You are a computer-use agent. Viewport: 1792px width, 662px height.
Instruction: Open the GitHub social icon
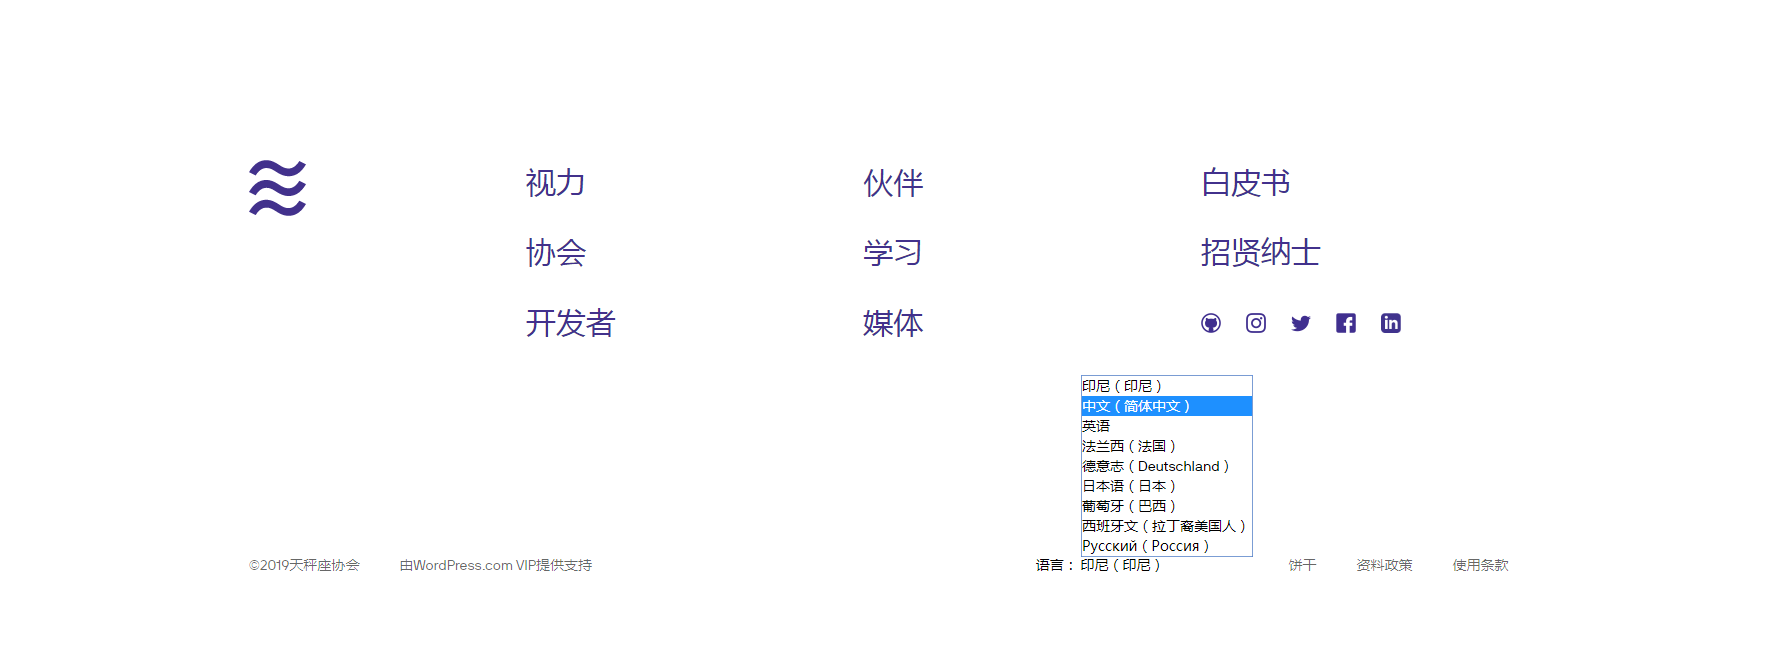click(x=1210, y=323)
